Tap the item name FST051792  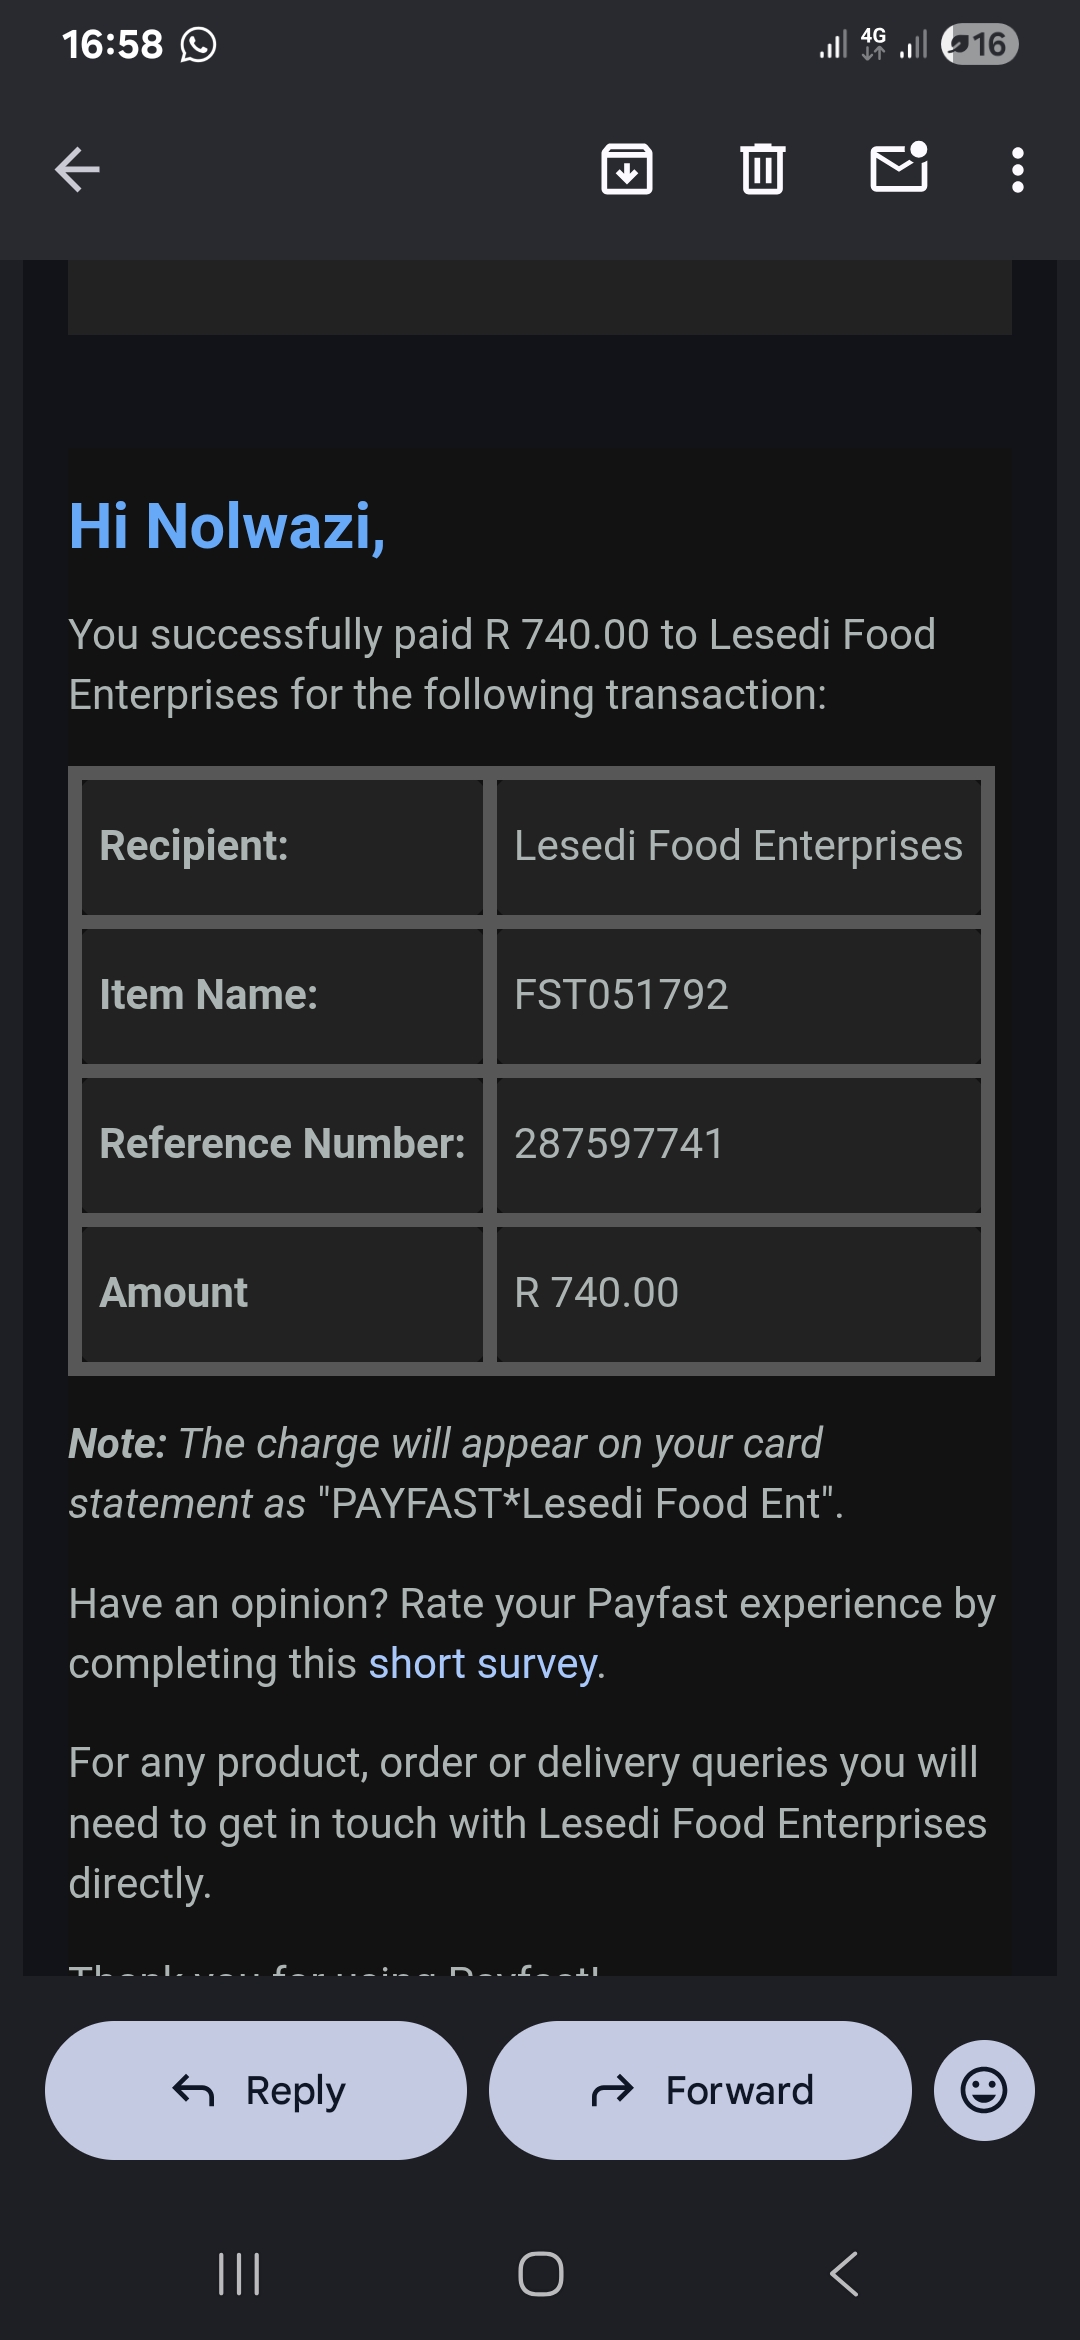pyautogui.click(x=621, y=995)
